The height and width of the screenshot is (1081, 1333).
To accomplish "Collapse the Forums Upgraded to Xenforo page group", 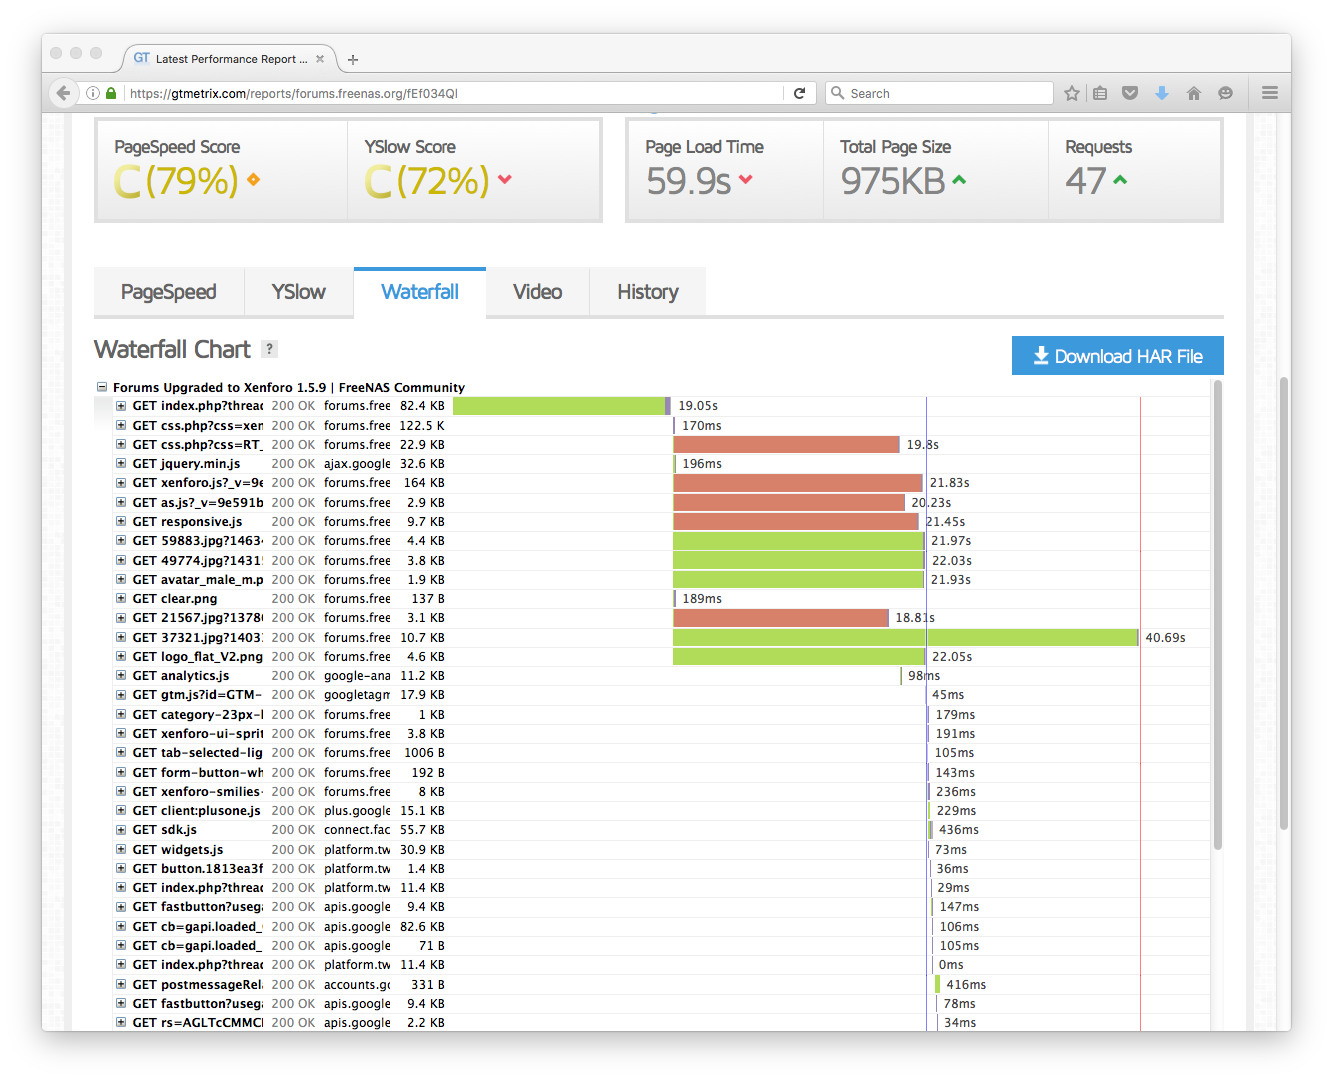I will tap(102, 387).
